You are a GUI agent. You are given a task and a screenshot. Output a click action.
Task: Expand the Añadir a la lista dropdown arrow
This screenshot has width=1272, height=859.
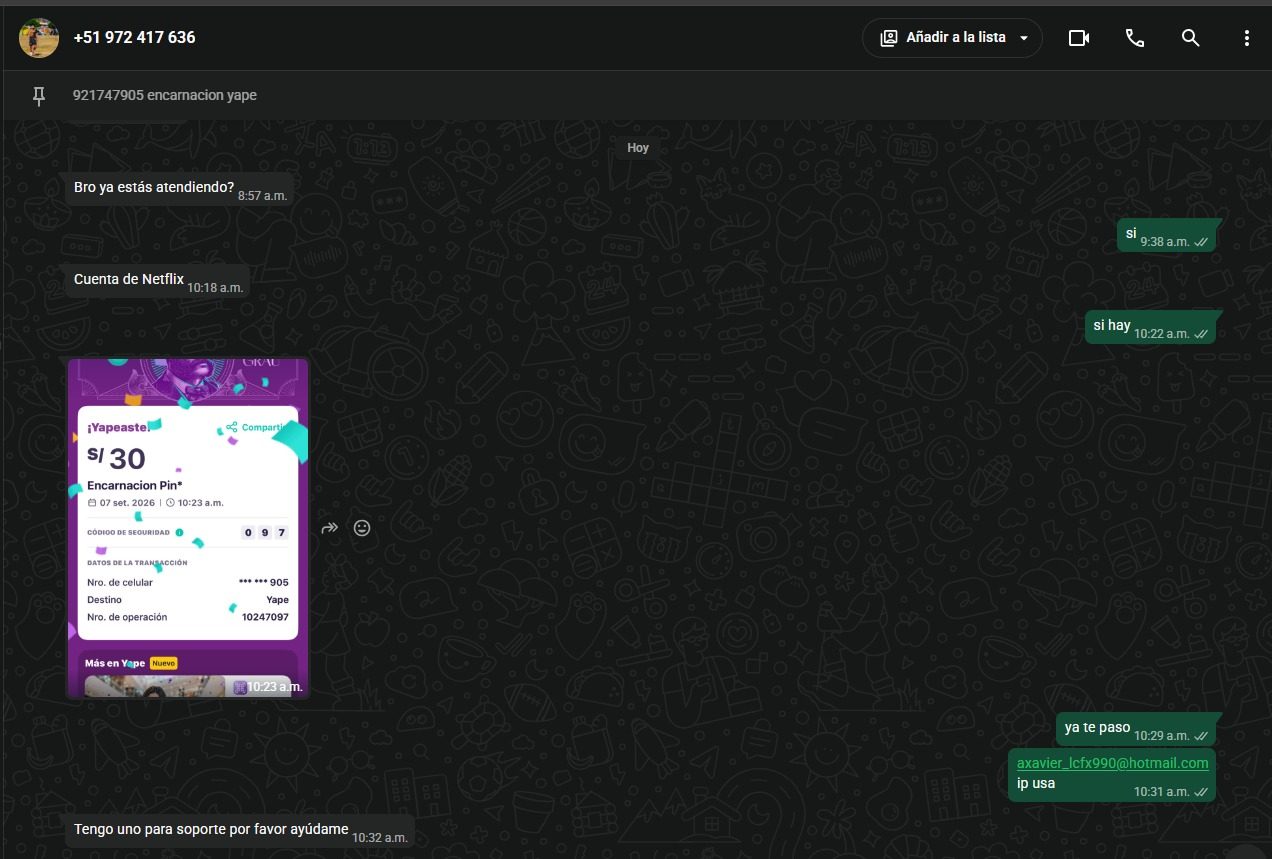click(x=1023, y=38)
